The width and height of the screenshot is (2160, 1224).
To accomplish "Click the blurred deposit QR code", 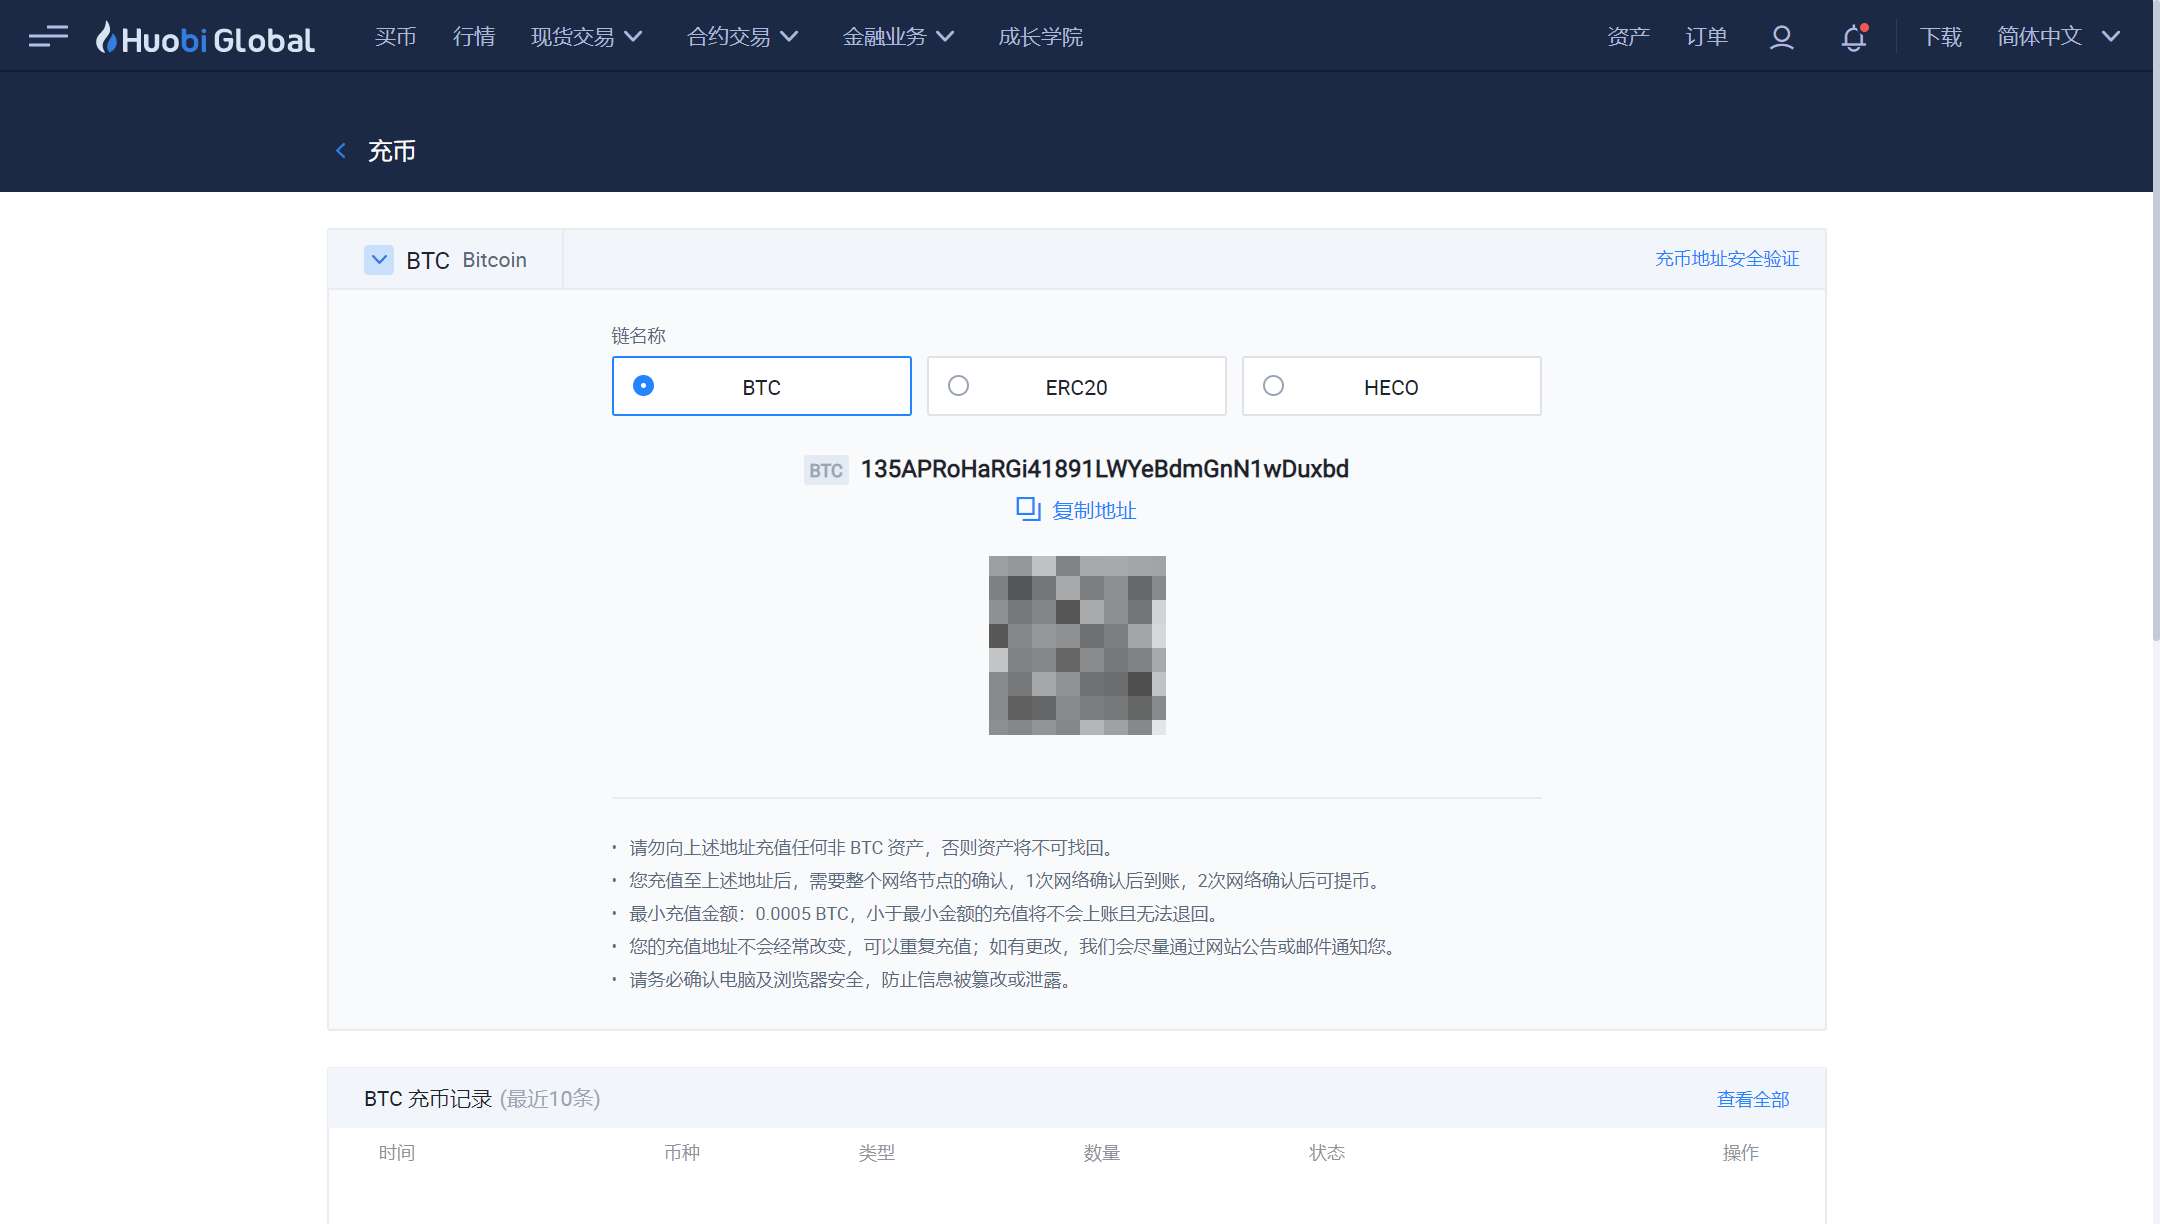I will [x=1077, y=645].
